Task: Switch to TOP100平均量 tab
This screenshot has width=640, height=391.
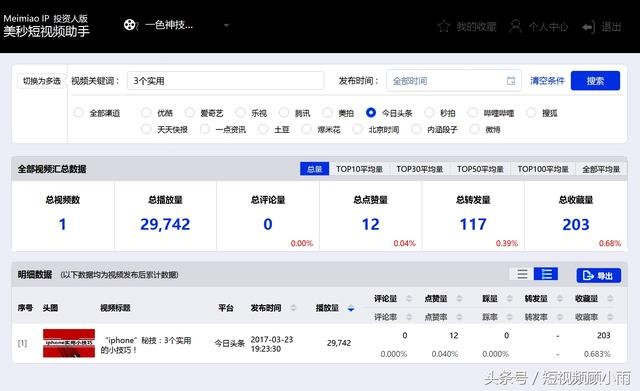Action: pos(543,169)
